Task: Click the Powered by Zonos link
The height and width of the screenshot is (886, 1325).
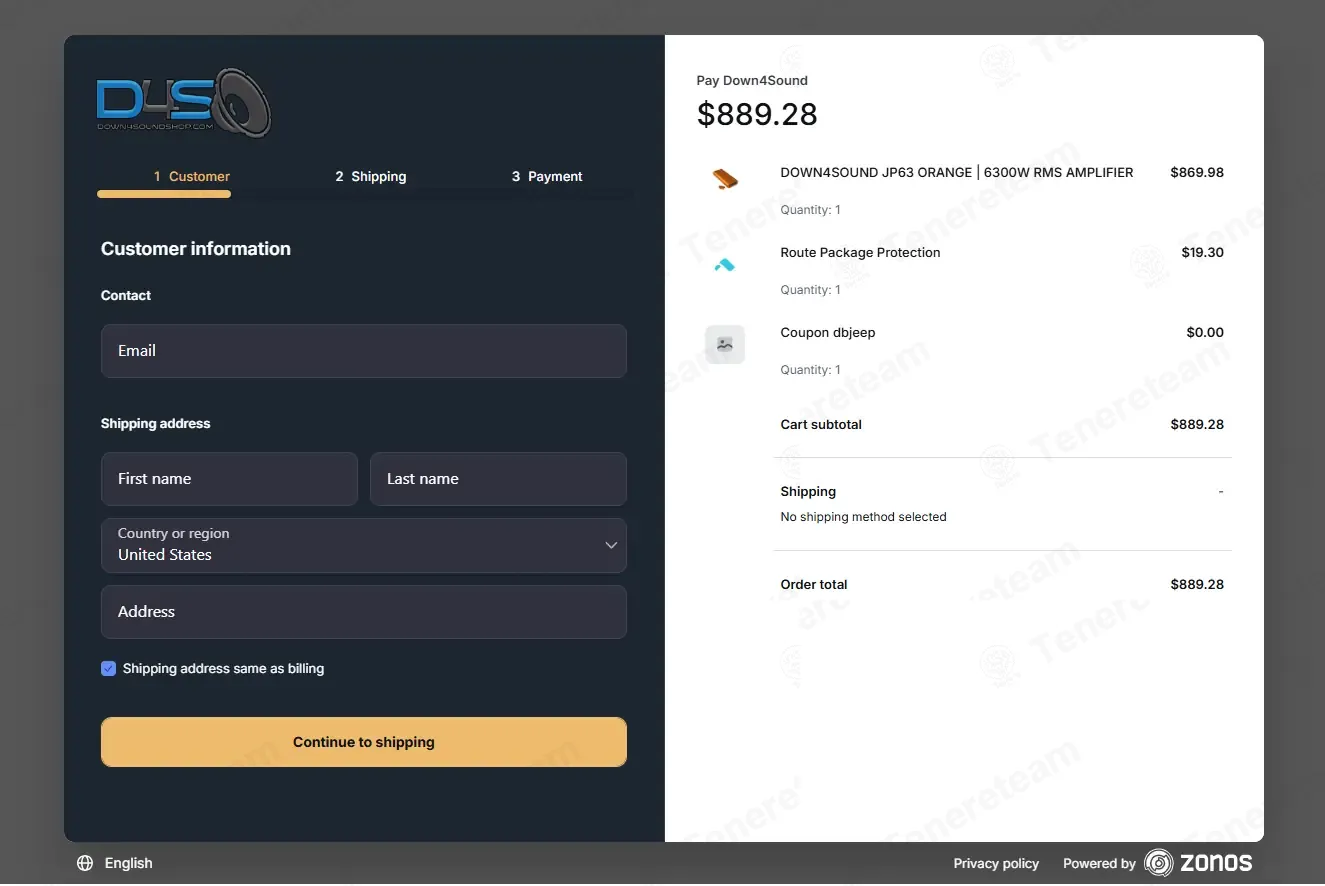Action: click(x=1157, y=863)
